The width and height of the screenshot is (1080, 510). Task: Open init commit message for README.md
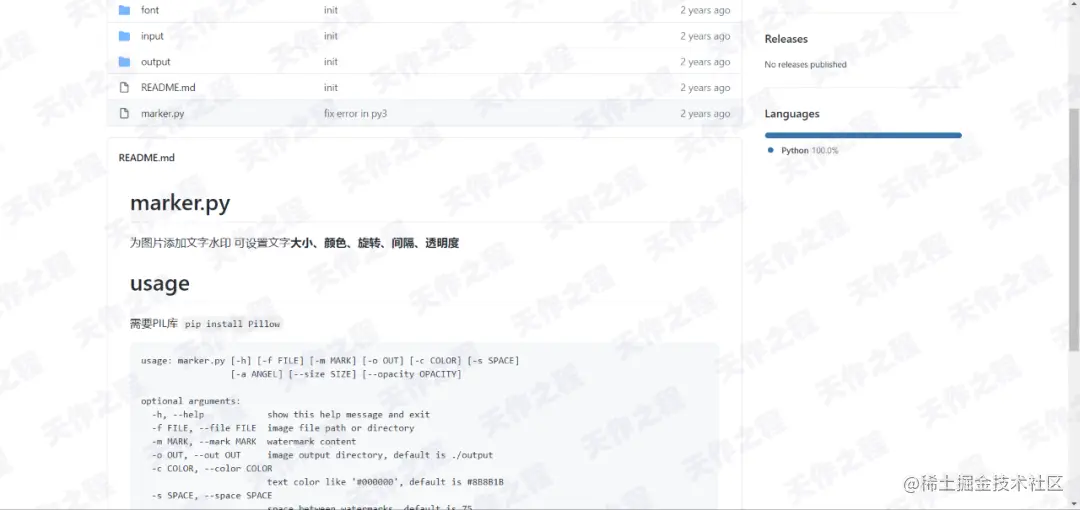[331, 88]
